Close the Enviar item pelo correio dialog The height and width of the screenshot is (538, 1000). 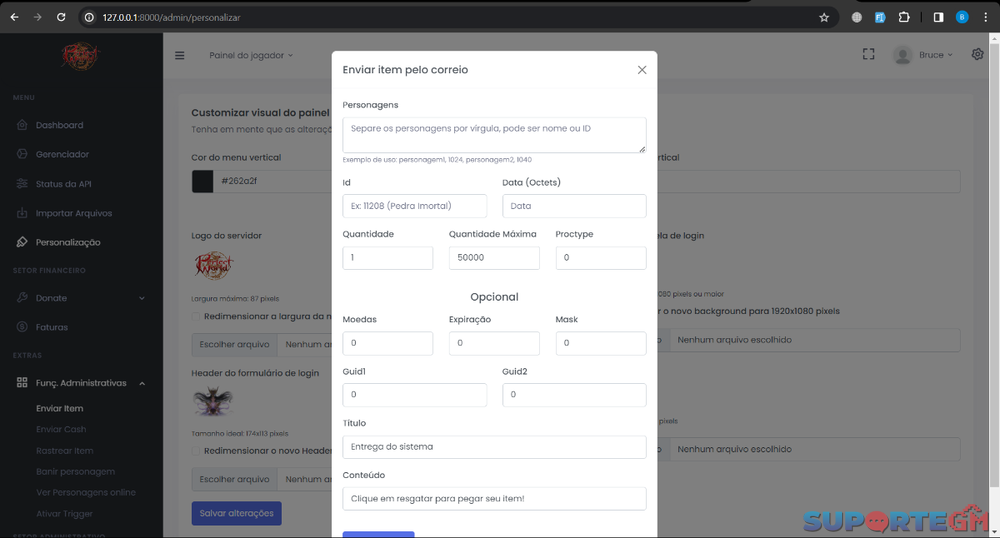(x=642, y=70)
